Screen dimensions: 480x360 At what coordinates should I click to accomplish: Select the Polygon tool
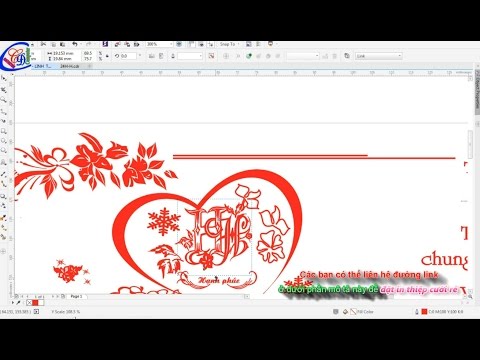tap(4, 151)
